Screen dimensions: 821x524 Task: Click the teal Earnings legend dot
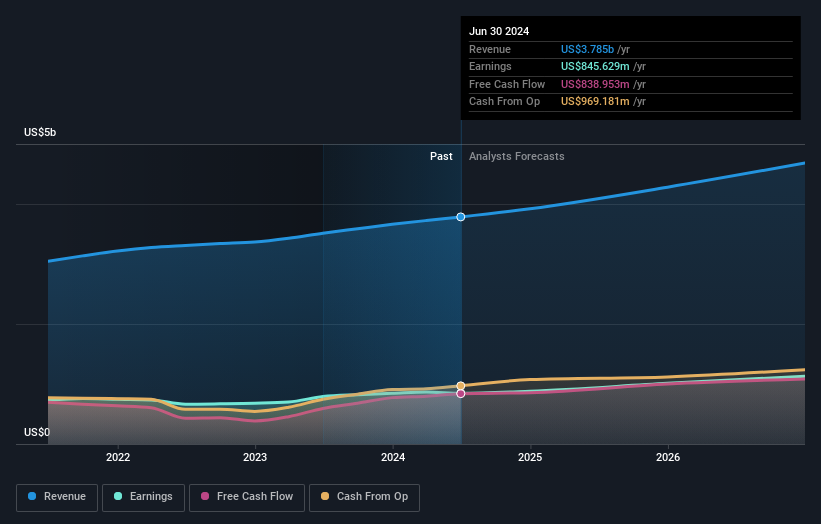[x=118, y=496]
